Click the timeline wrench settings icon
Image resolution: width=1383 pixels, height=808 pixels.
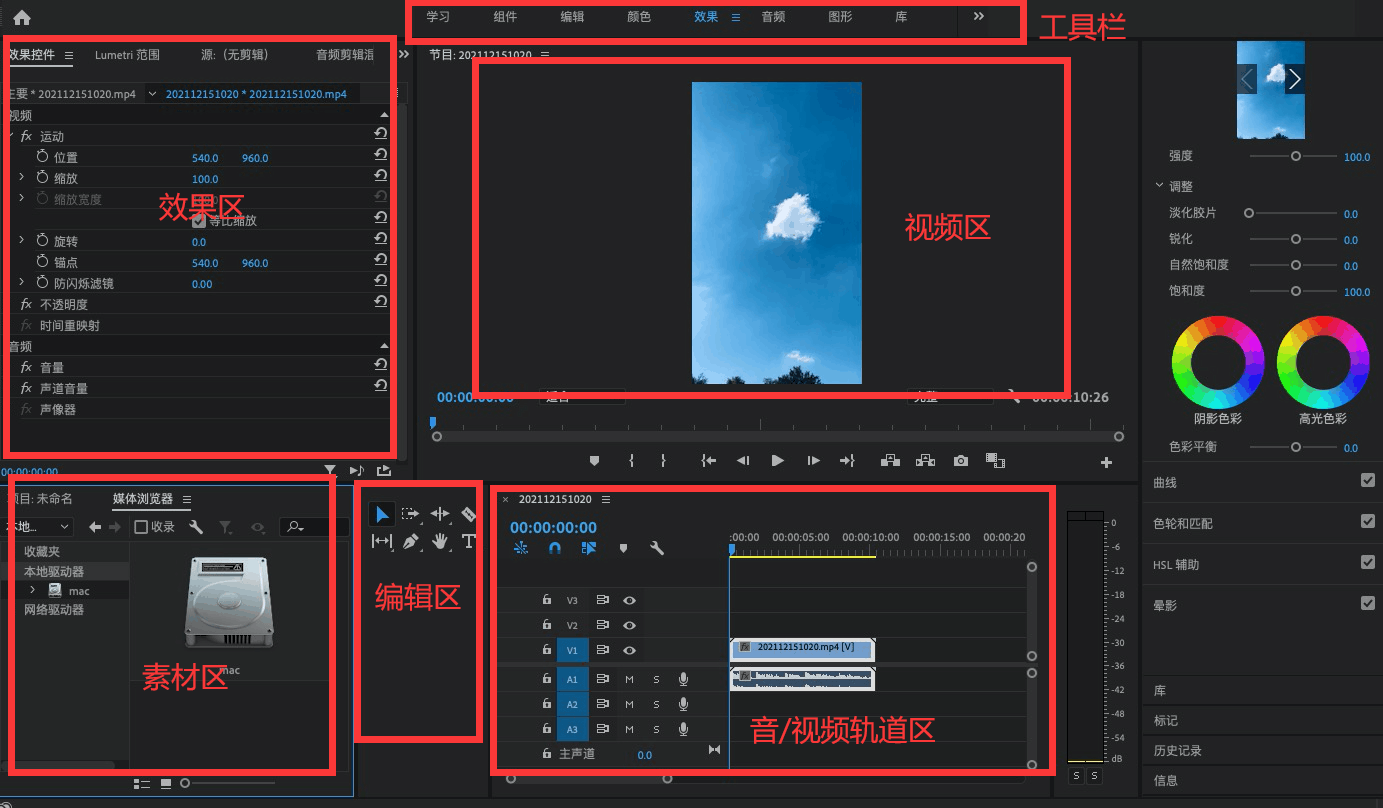click(x=657, y=548)
